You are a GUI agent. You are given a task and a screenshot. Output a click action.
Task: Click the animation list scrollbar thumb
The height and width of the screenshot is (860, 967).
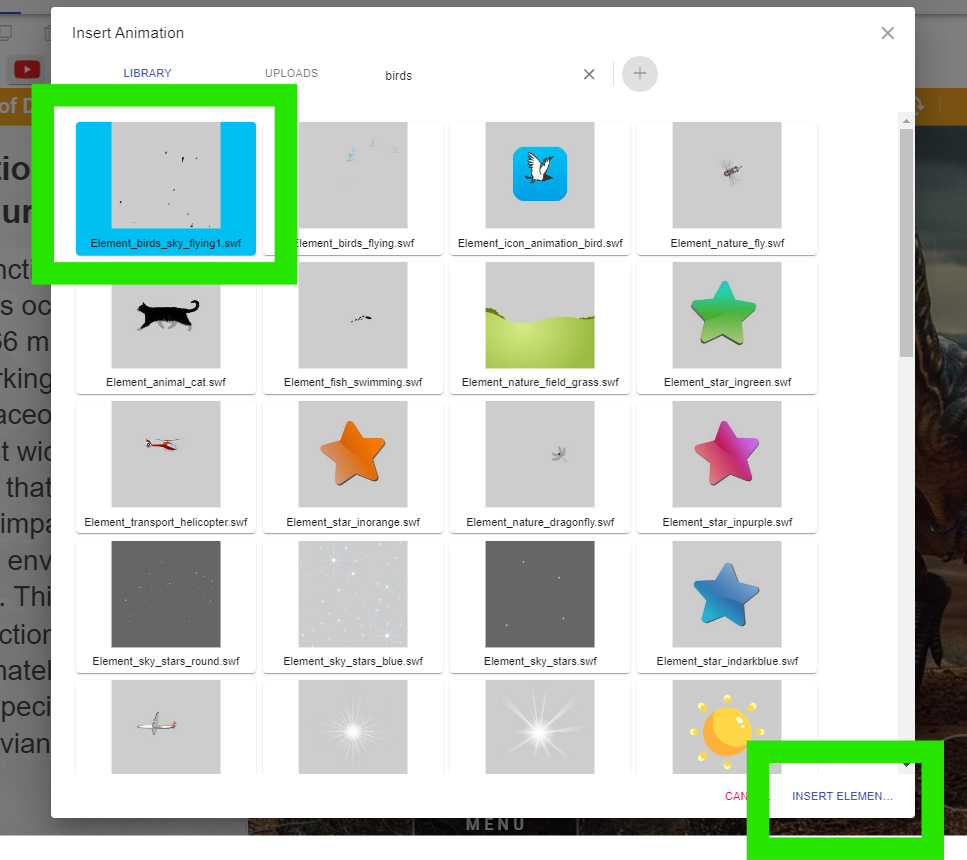pos(906,242)
